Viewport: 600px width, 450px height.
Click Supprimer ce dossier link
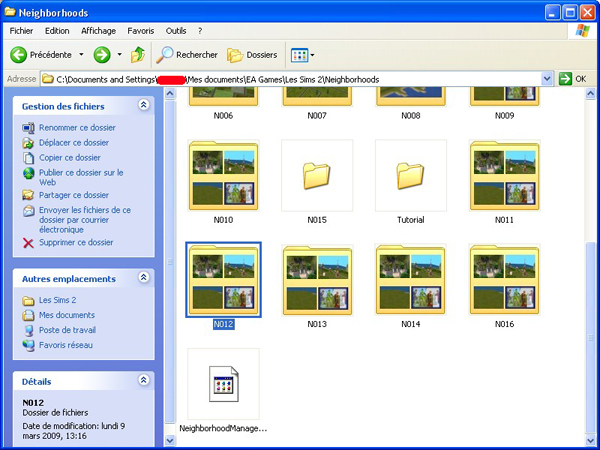coord(76,243)
